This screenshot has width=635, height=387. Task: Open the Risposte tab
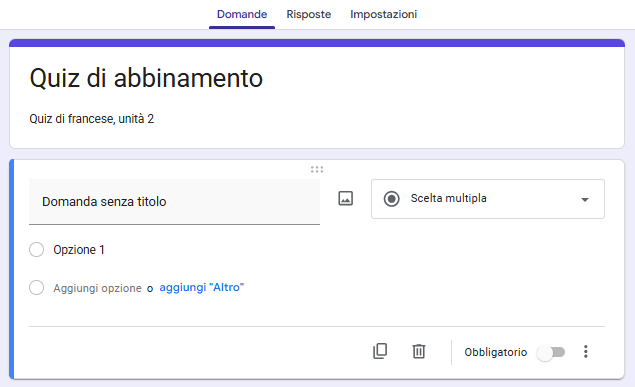click(309, 14)
